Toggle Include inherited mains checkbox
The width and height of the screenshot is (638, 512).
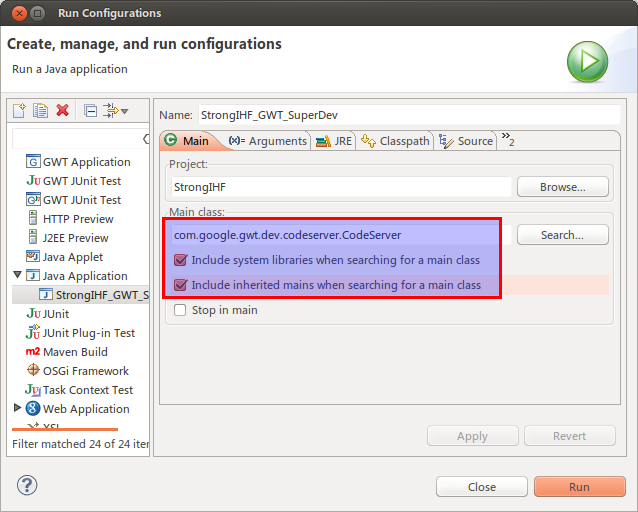click(180, 284)
